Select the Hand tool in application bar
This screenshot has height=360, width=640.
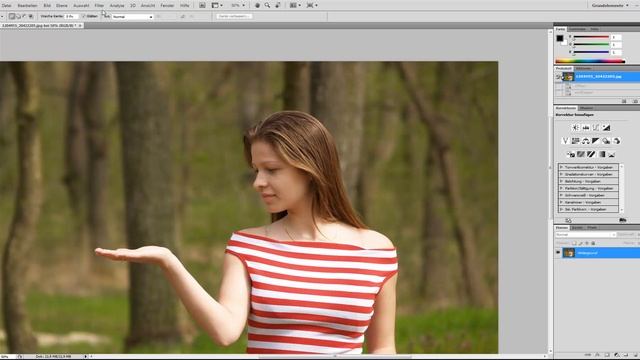coord(257,5)
